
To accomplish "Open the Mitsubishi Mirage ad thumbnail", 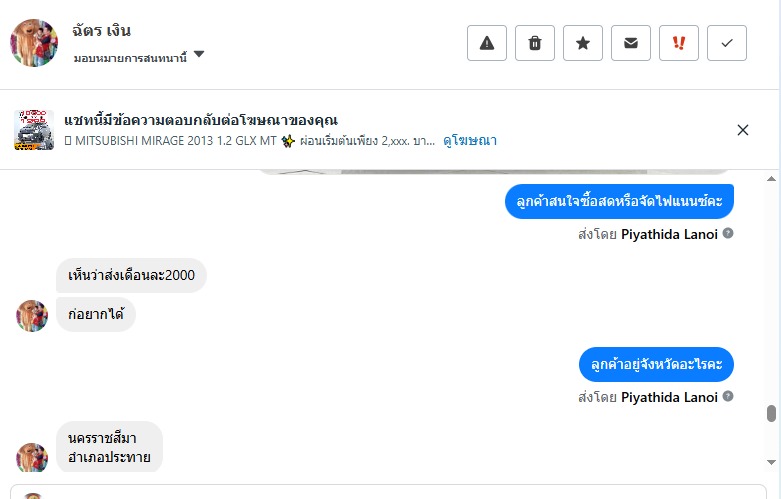I will [34, 130].
